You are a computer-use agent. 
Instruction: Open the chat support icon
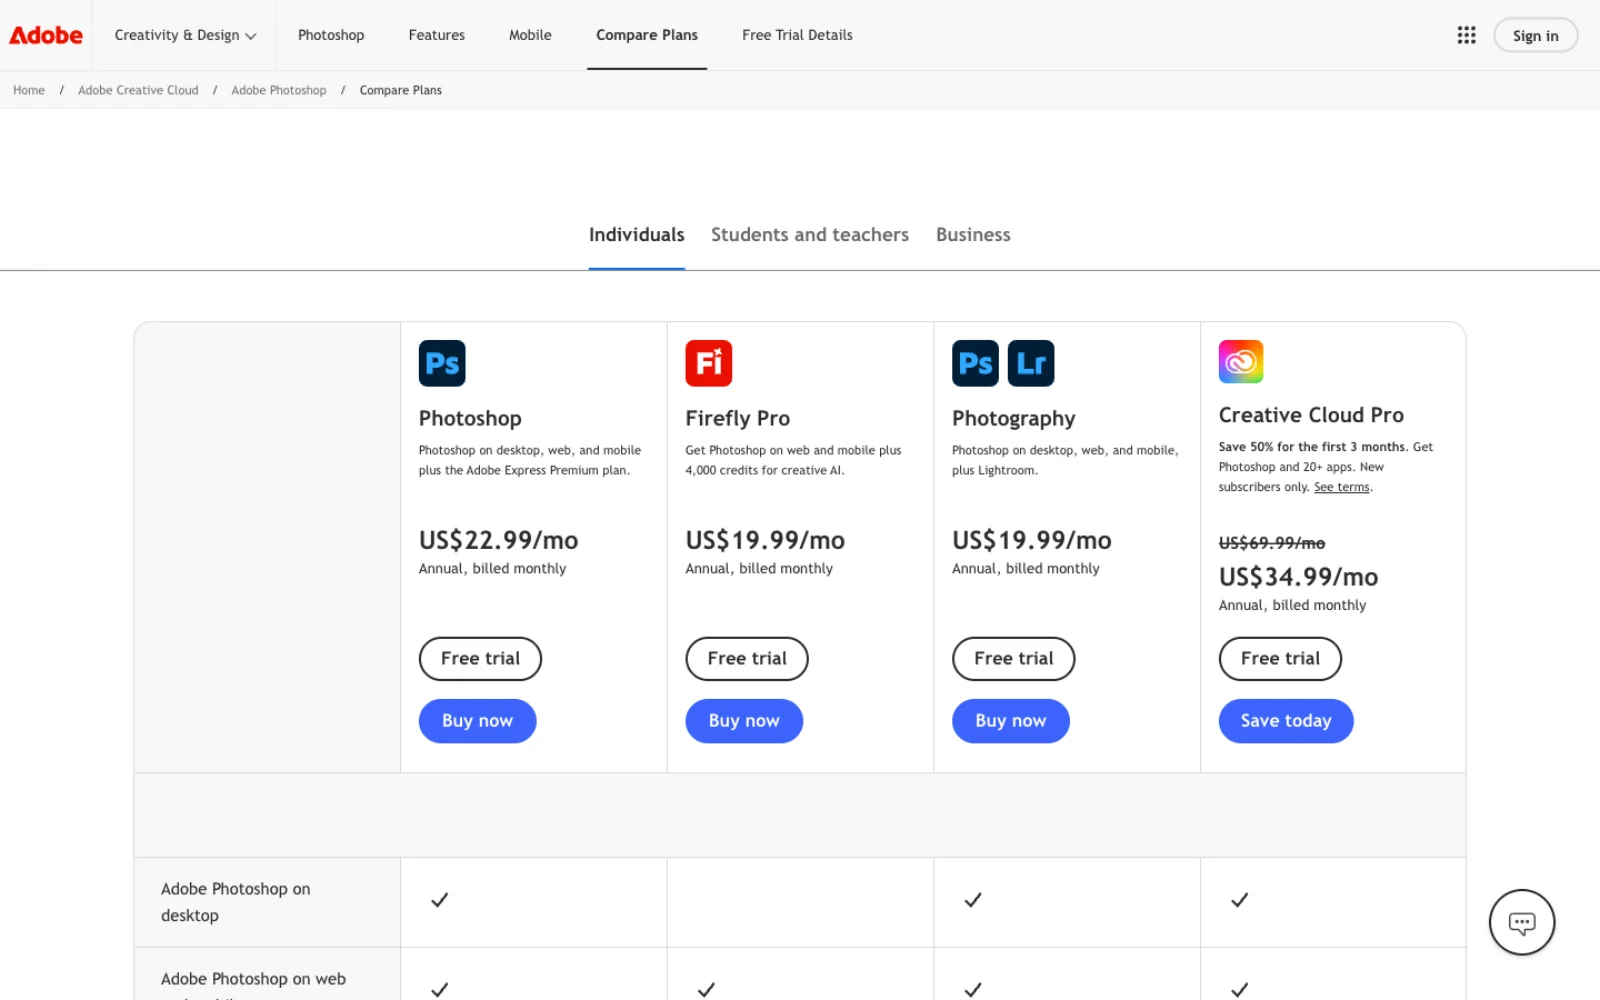[1521, 922]
